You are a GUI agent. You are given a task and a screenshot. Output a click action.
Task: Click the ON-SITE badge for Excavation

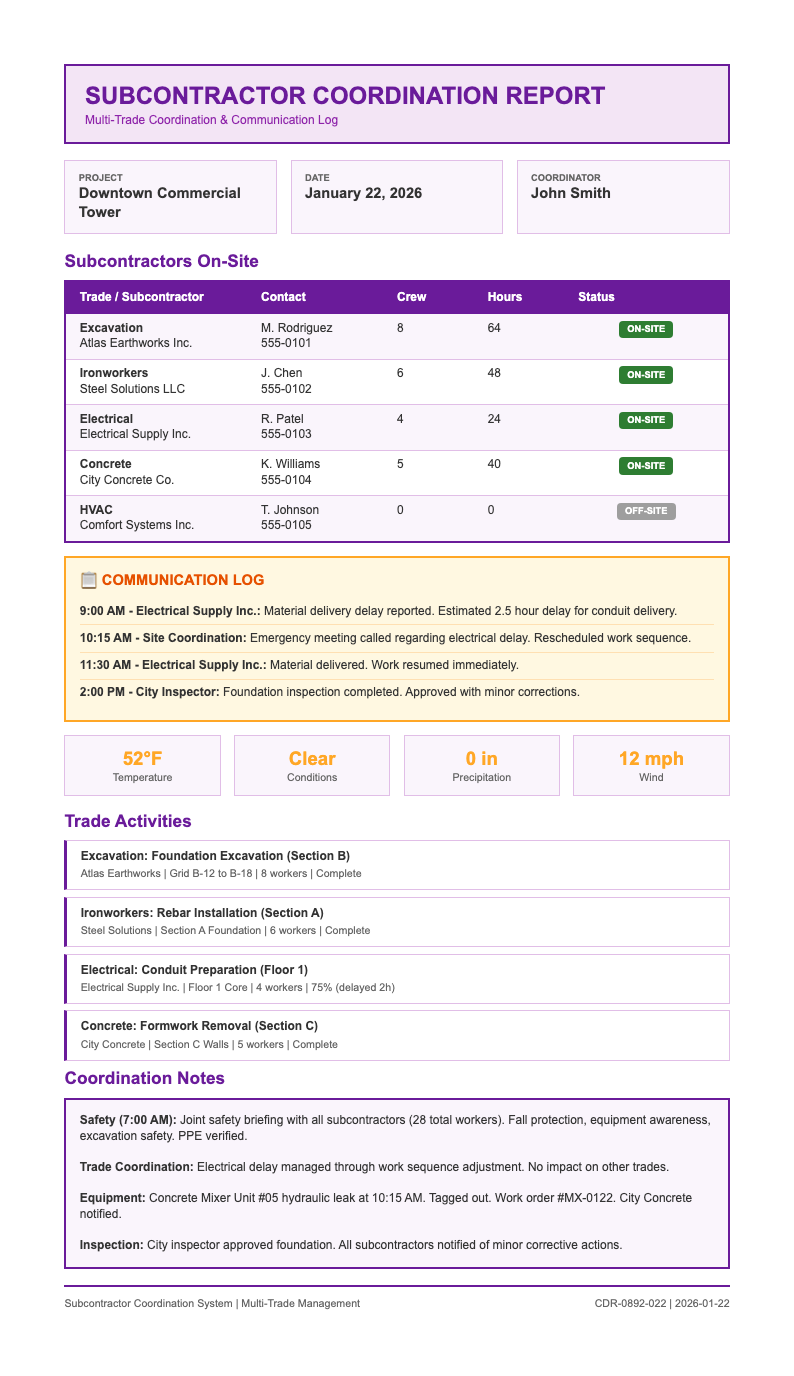[x=645, y=329]
